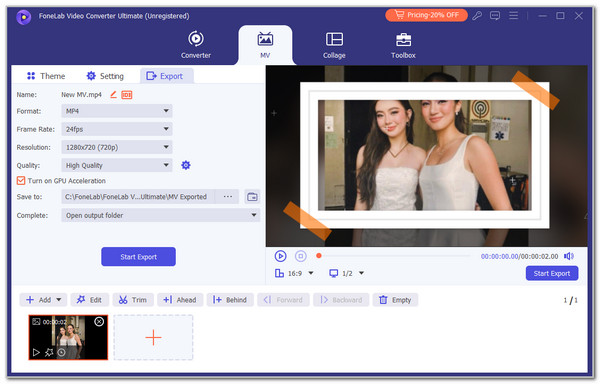Click the image-type icon on clip thumbnail
600x384 pixels.
point(36,322)
